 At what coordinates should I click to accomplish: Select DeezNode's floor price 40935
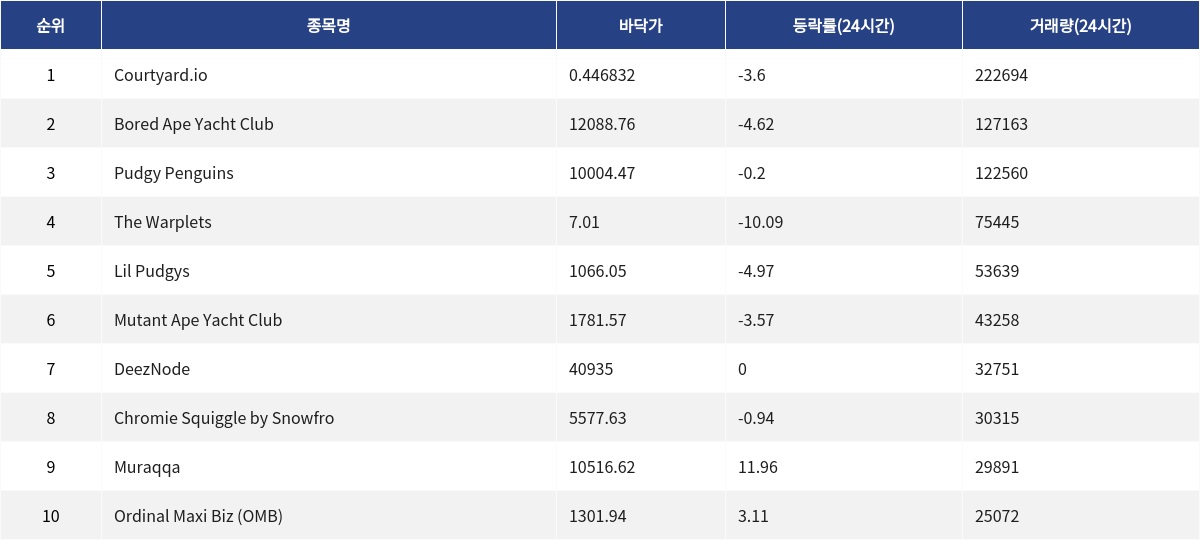click(591, 369)
